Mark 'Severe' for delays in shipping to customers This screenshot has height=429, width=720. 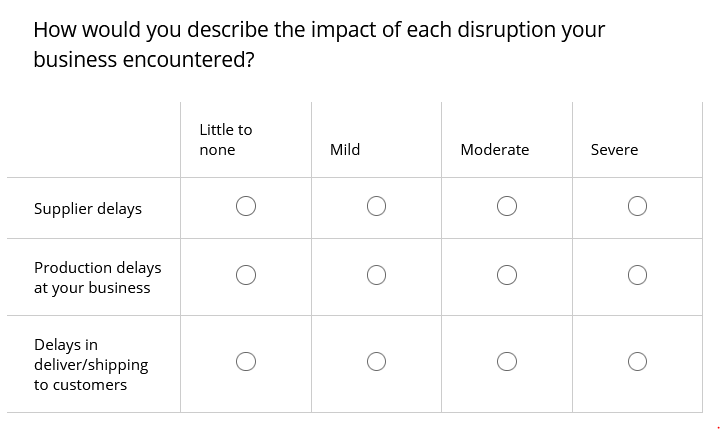coord(637,361)
